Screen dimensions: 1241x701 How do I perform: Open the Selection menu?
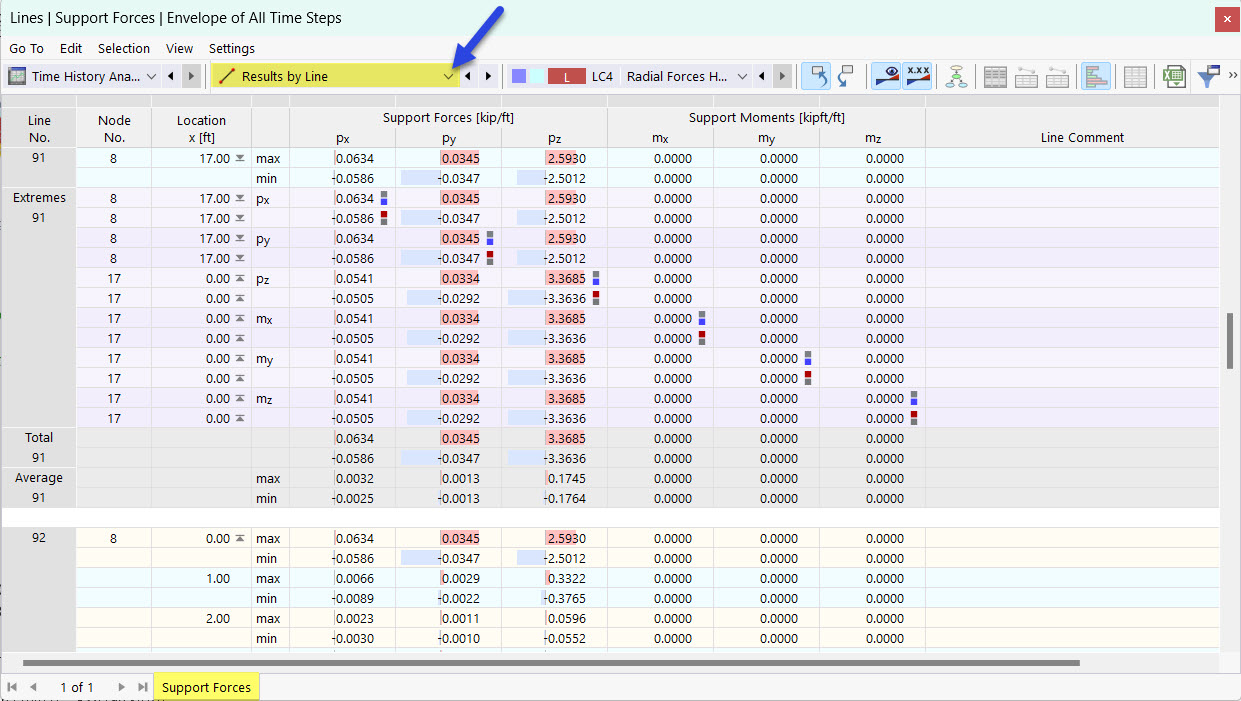[x=124, y=48]
